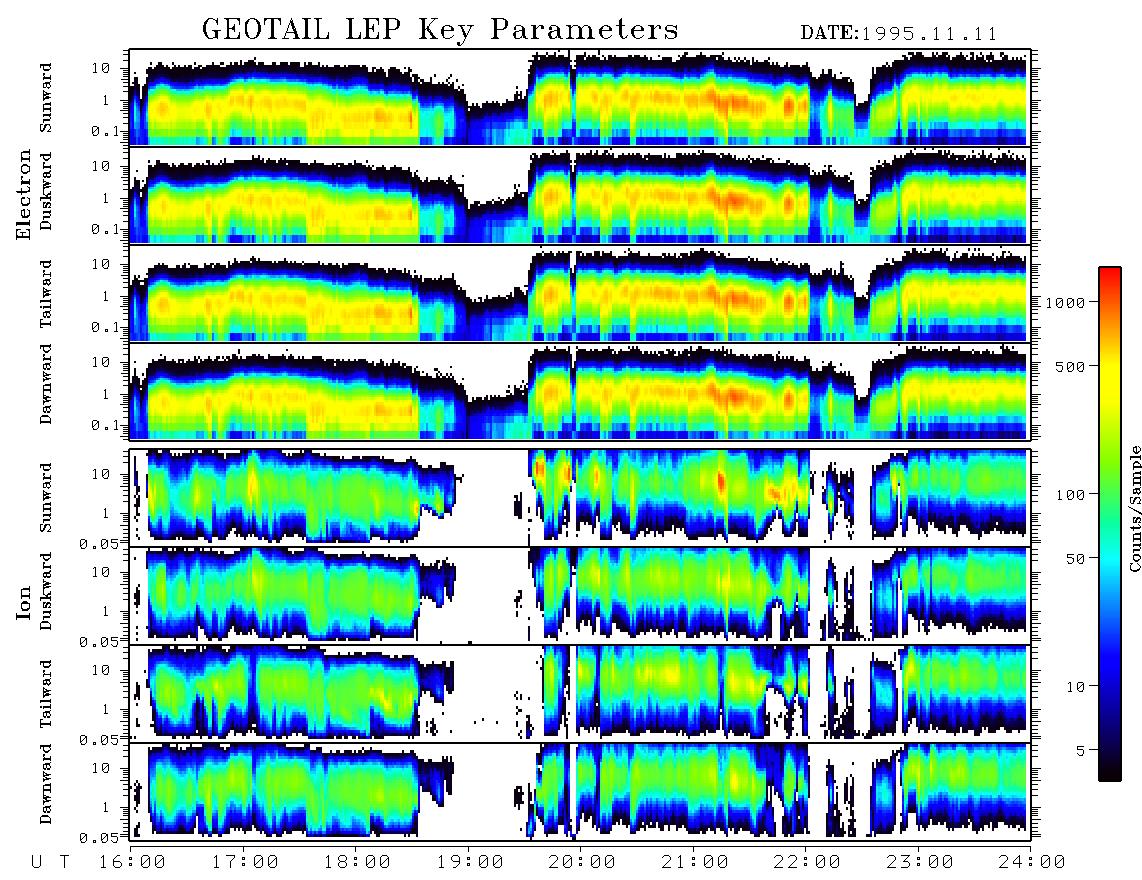The height and width of the screenshot is (880, 1142).
Task: Click the Electron Sunward spectrogram panel
Action: click(x=580, y=98)
